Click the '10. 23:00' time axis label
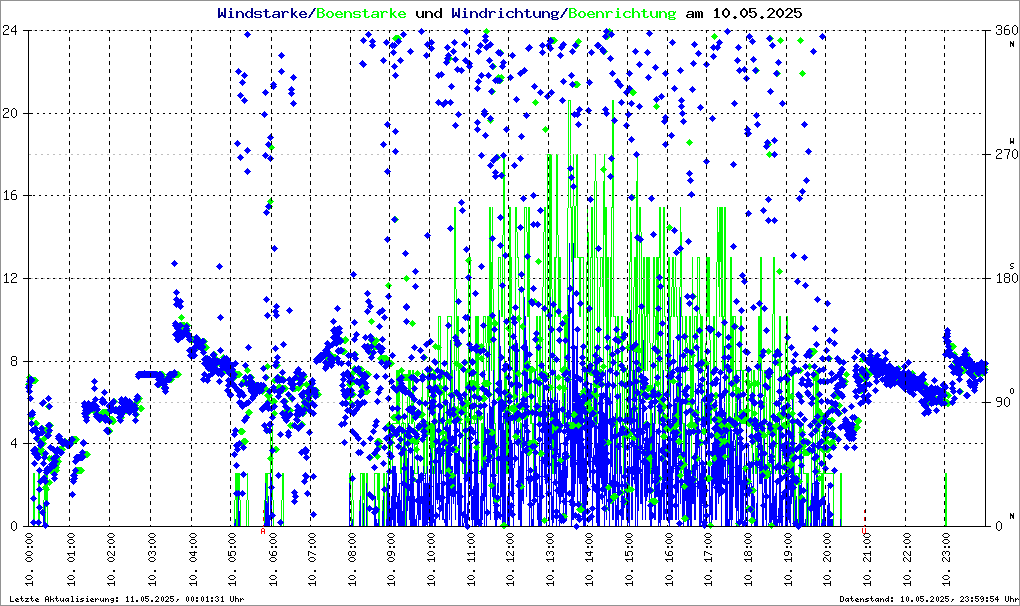Screen dimensions: 1020x606 tap(948, 560)
